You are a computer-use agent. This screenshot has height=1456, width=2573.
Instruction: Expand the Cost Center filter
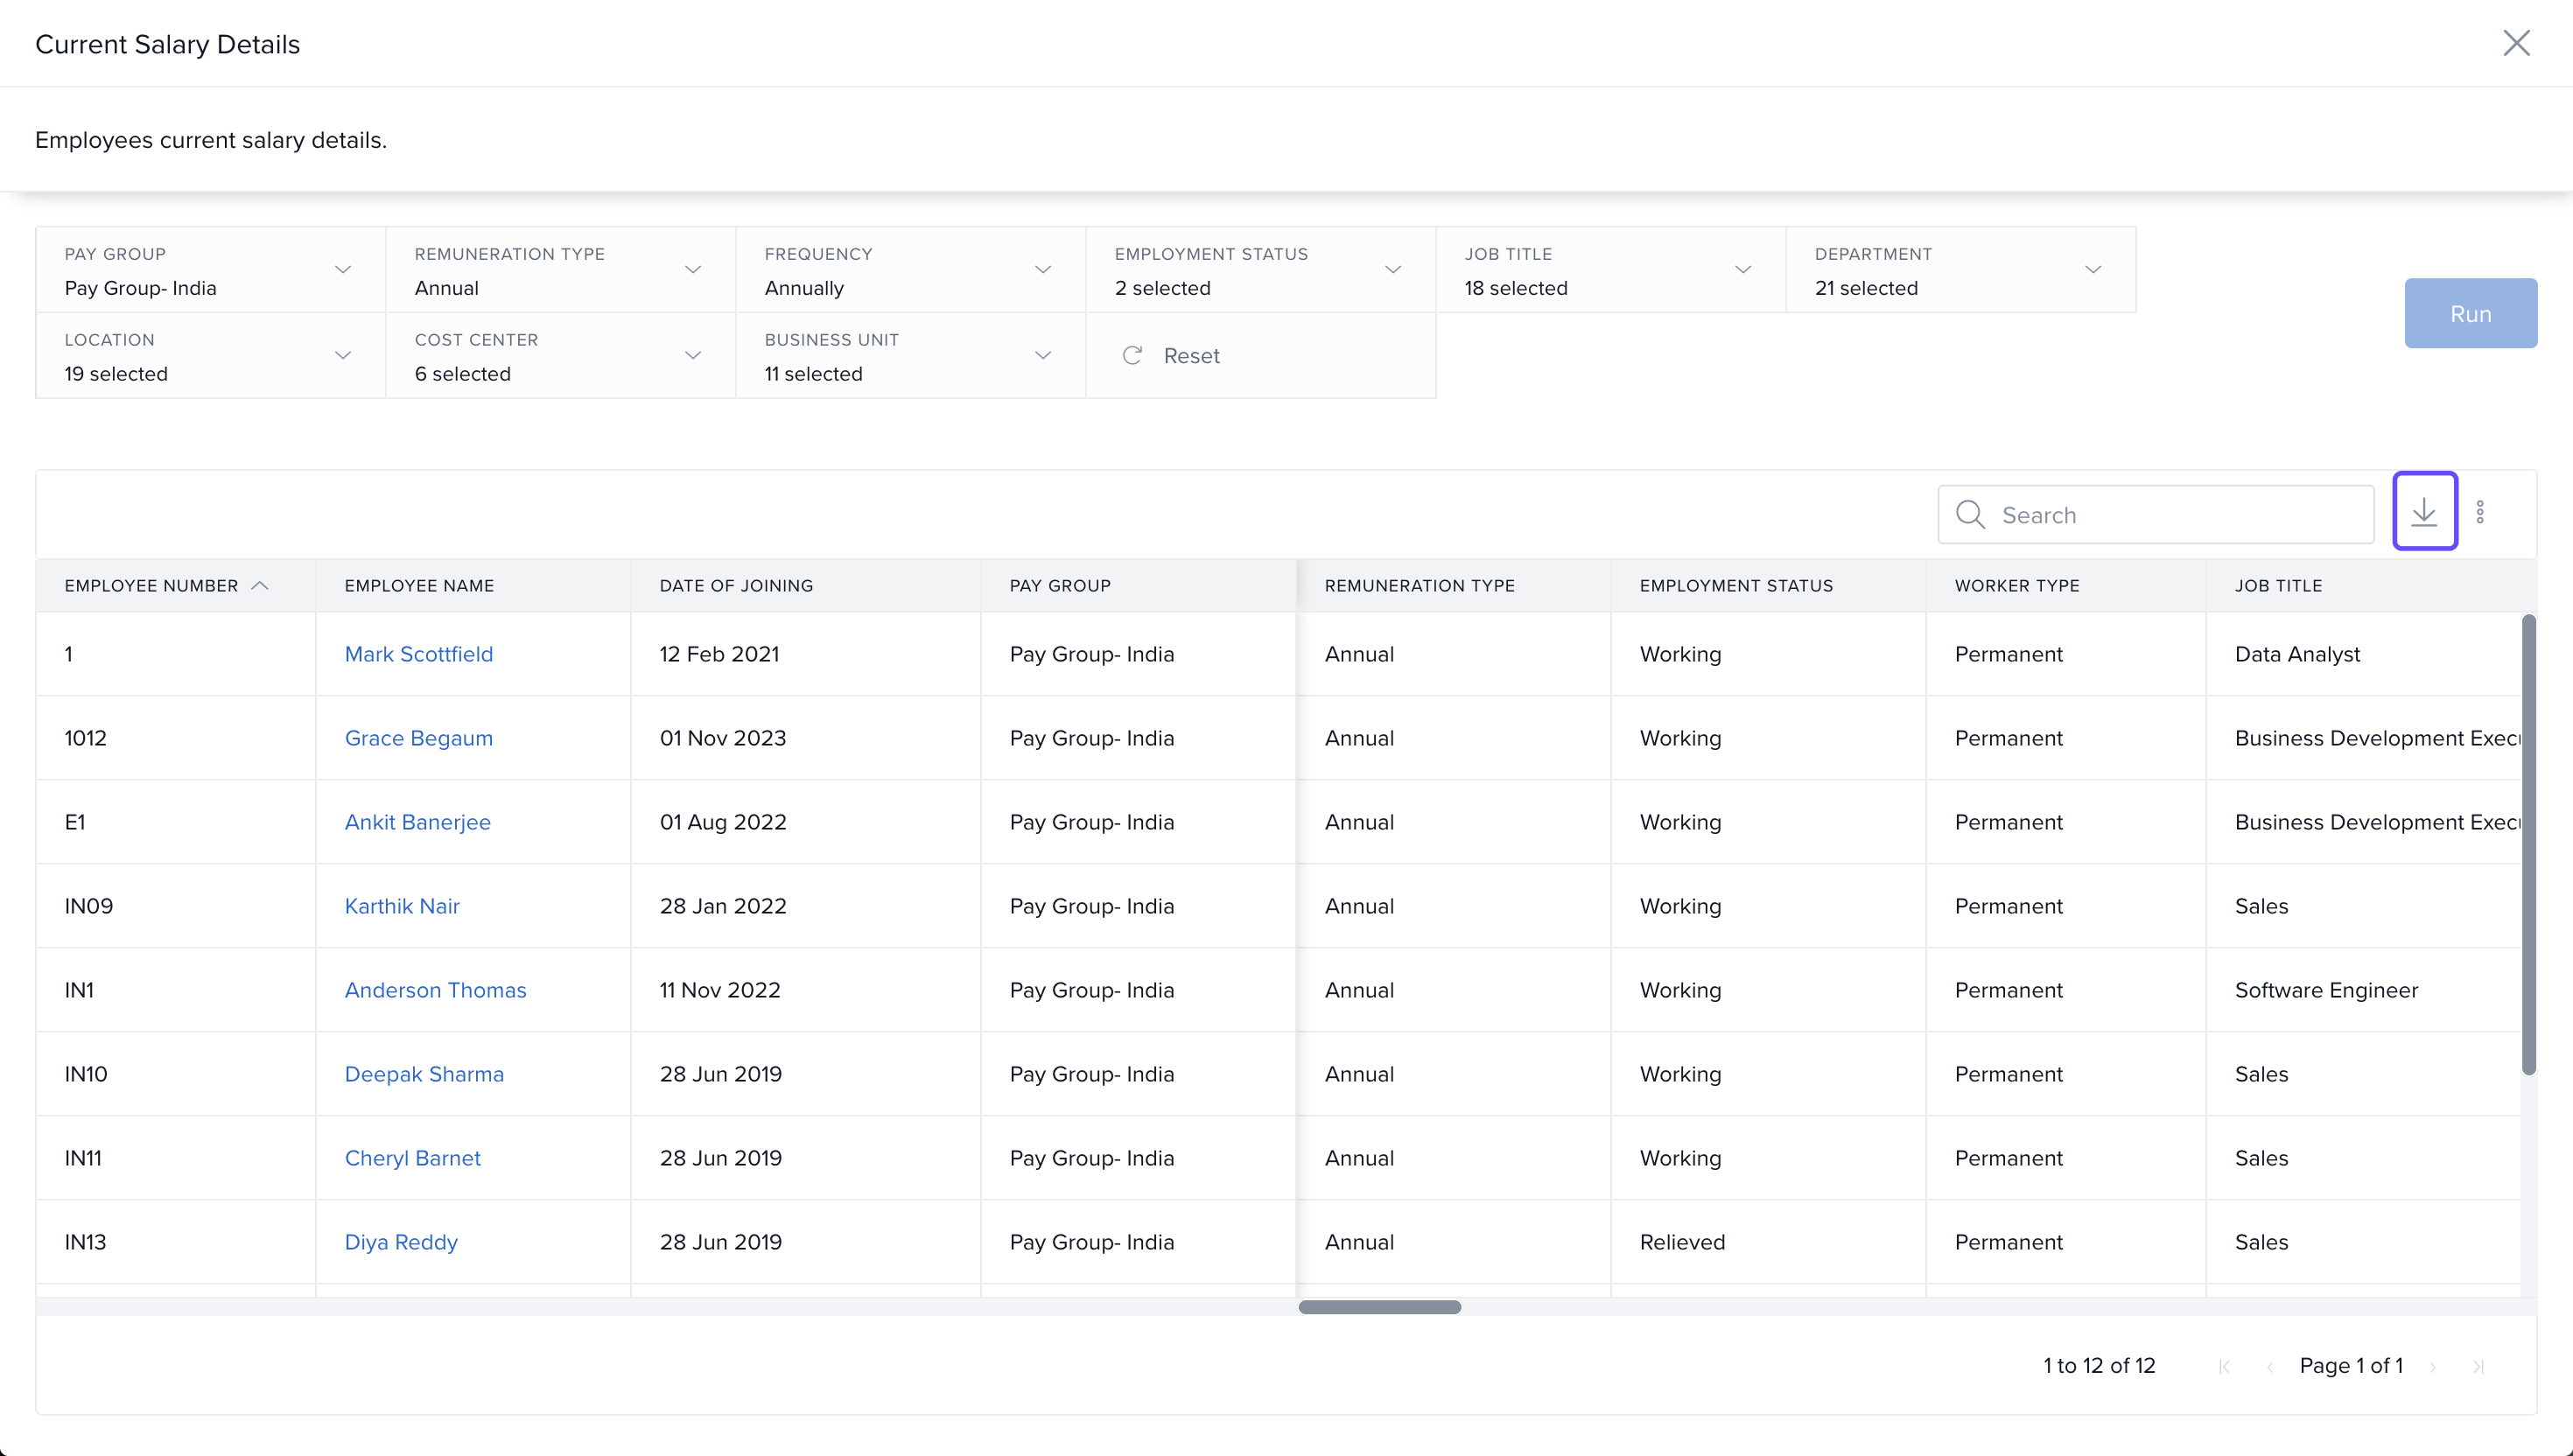pyautogui.click(x=693, y=356)
